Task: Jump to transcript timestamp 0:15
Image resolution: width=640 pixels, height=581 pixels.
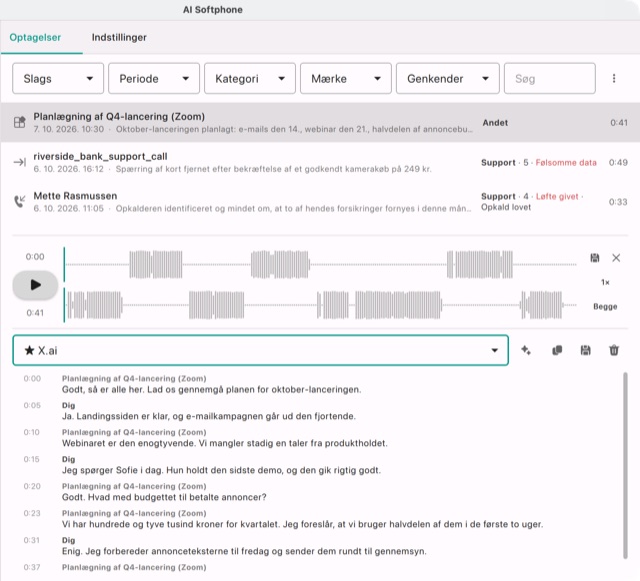Action: click(x=31, y=459)
